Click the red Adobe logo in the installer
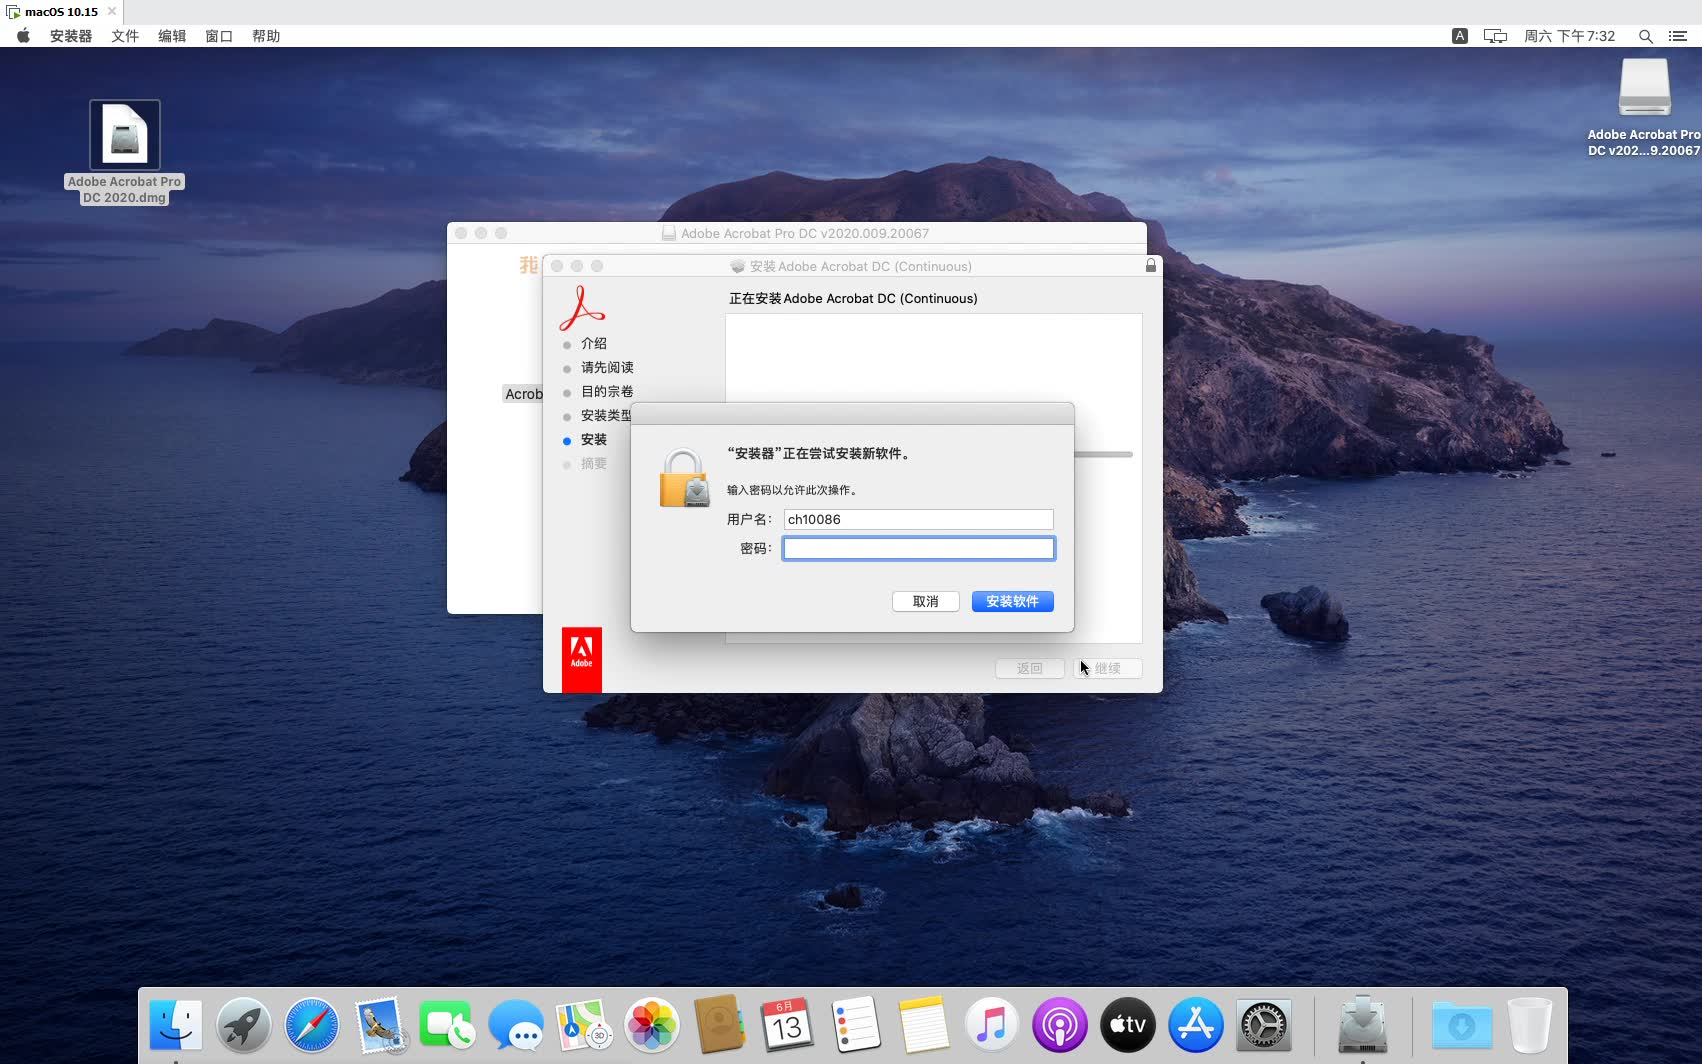The height and width of the screenshot is (1064, 1702). pos(581,659)
